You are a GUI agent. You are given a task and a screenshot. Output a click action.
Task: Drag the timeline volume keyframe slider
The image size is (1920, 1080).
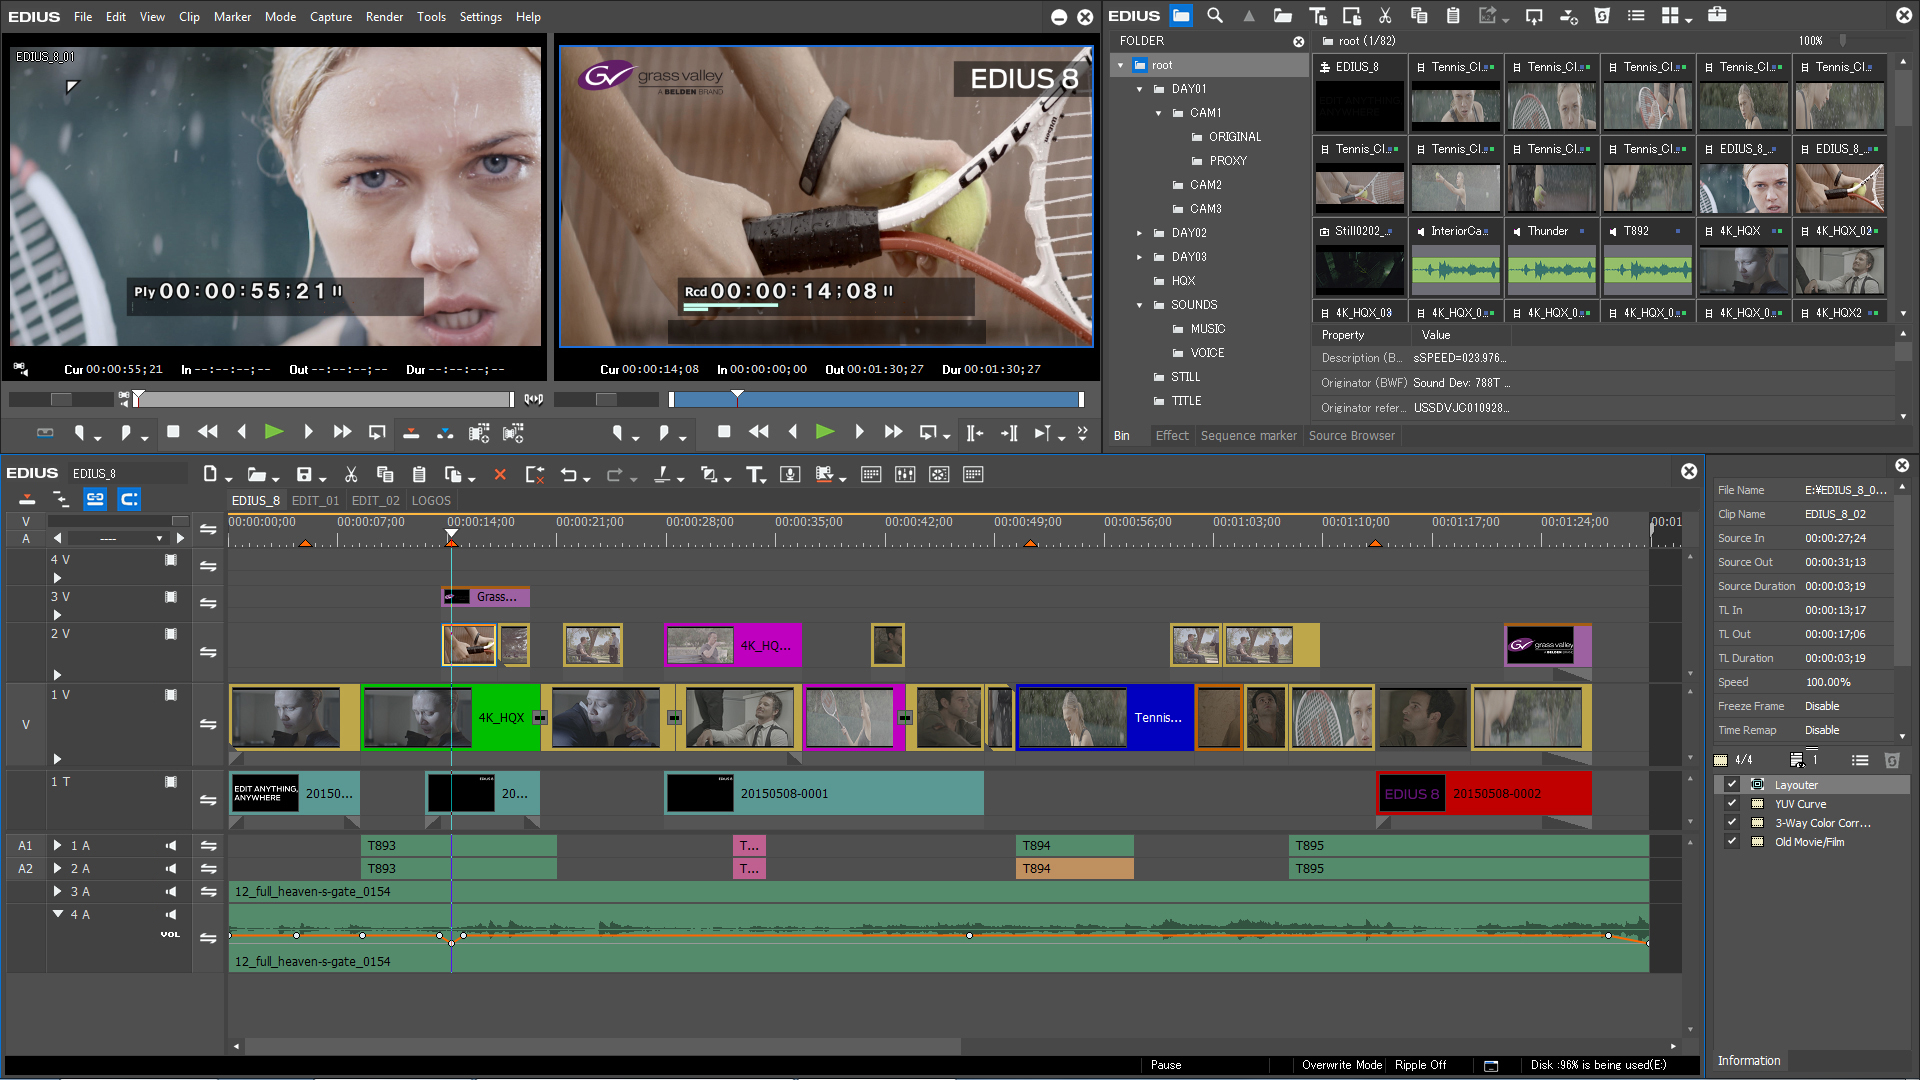(x=452, y=940)
